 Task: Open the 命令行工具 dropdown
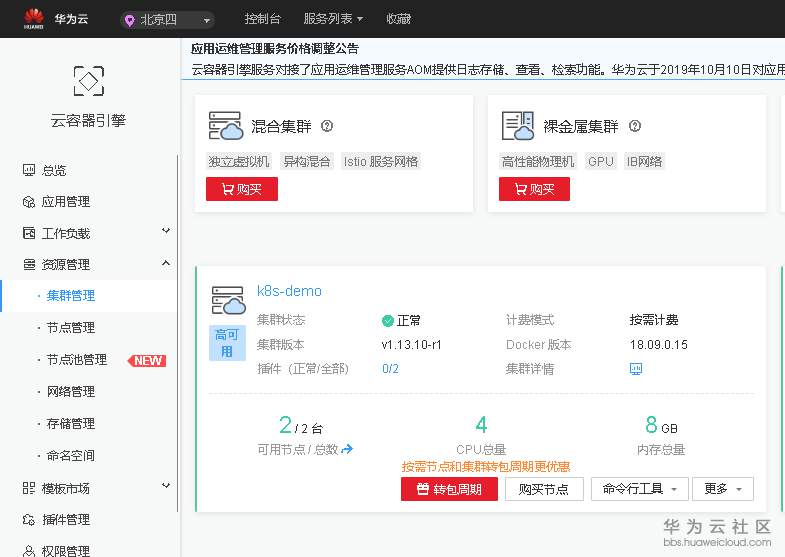[x=640, y=489]
